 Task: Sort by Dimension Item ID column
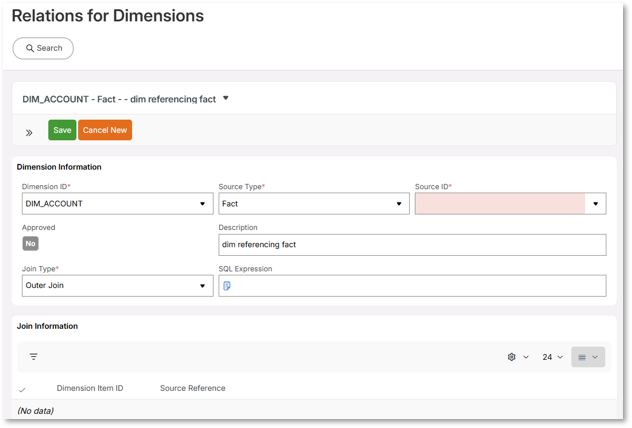point(90,388)
